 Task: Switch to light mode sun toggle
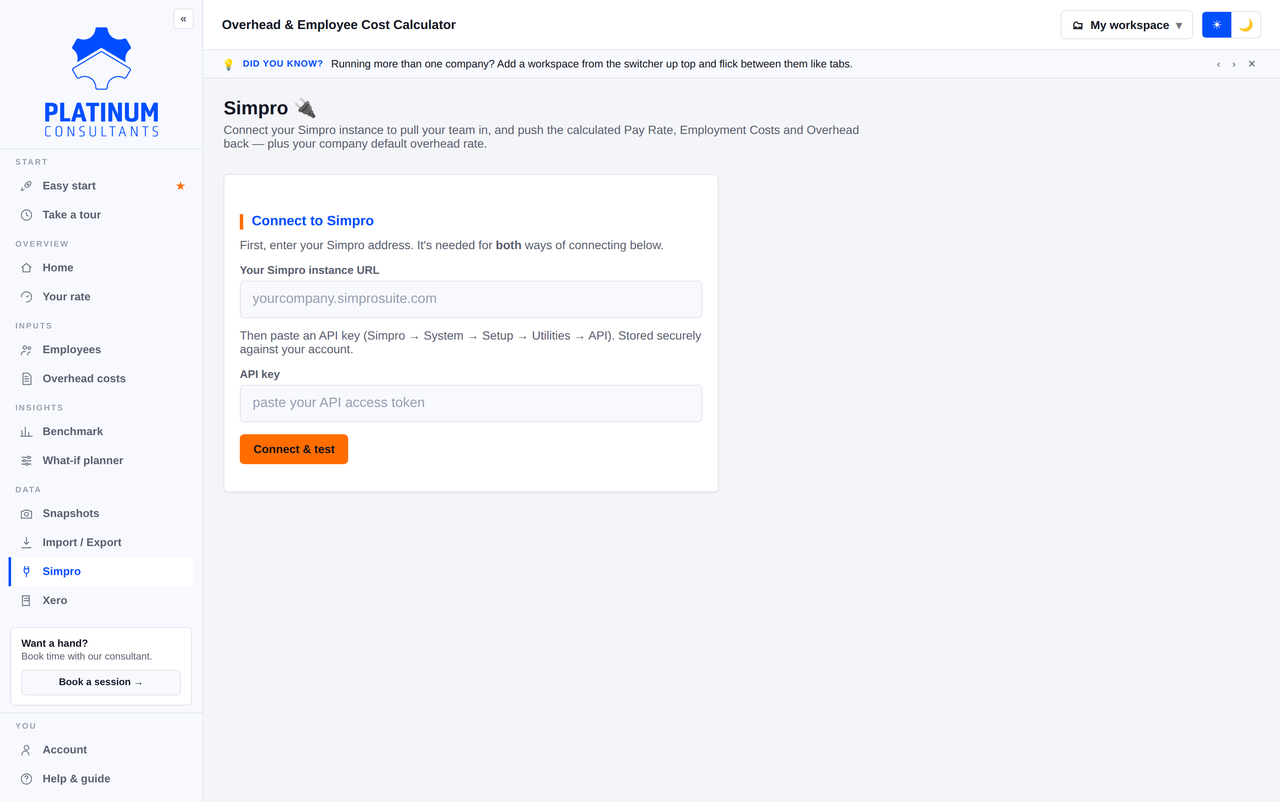point(1216,25)
